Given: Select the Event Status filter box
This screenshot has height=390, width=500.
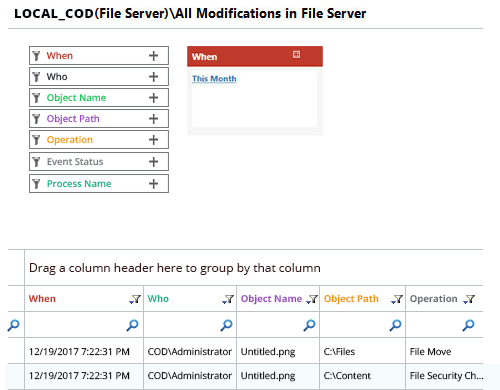Looking at the screenshot, I should 99,162.
